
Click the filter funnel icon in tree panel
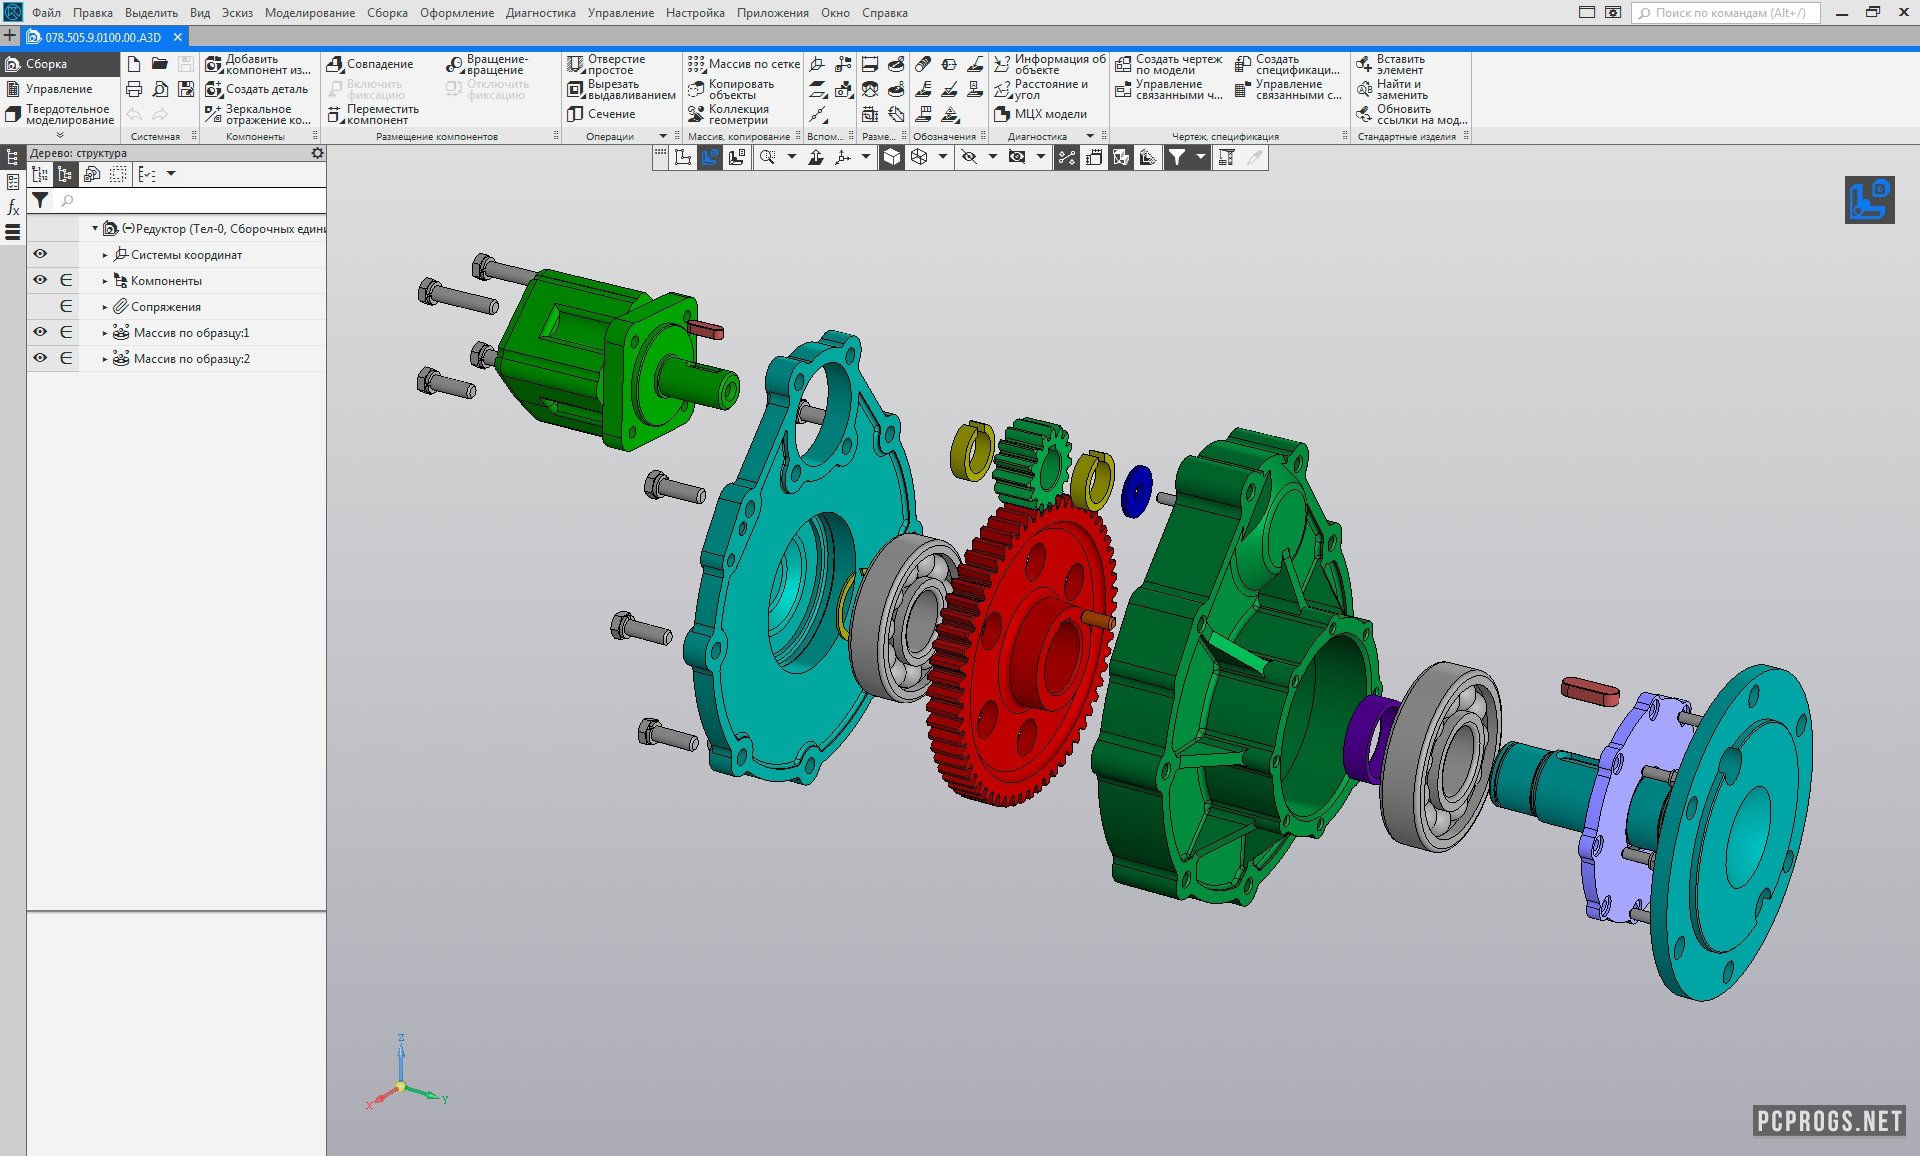40,200
